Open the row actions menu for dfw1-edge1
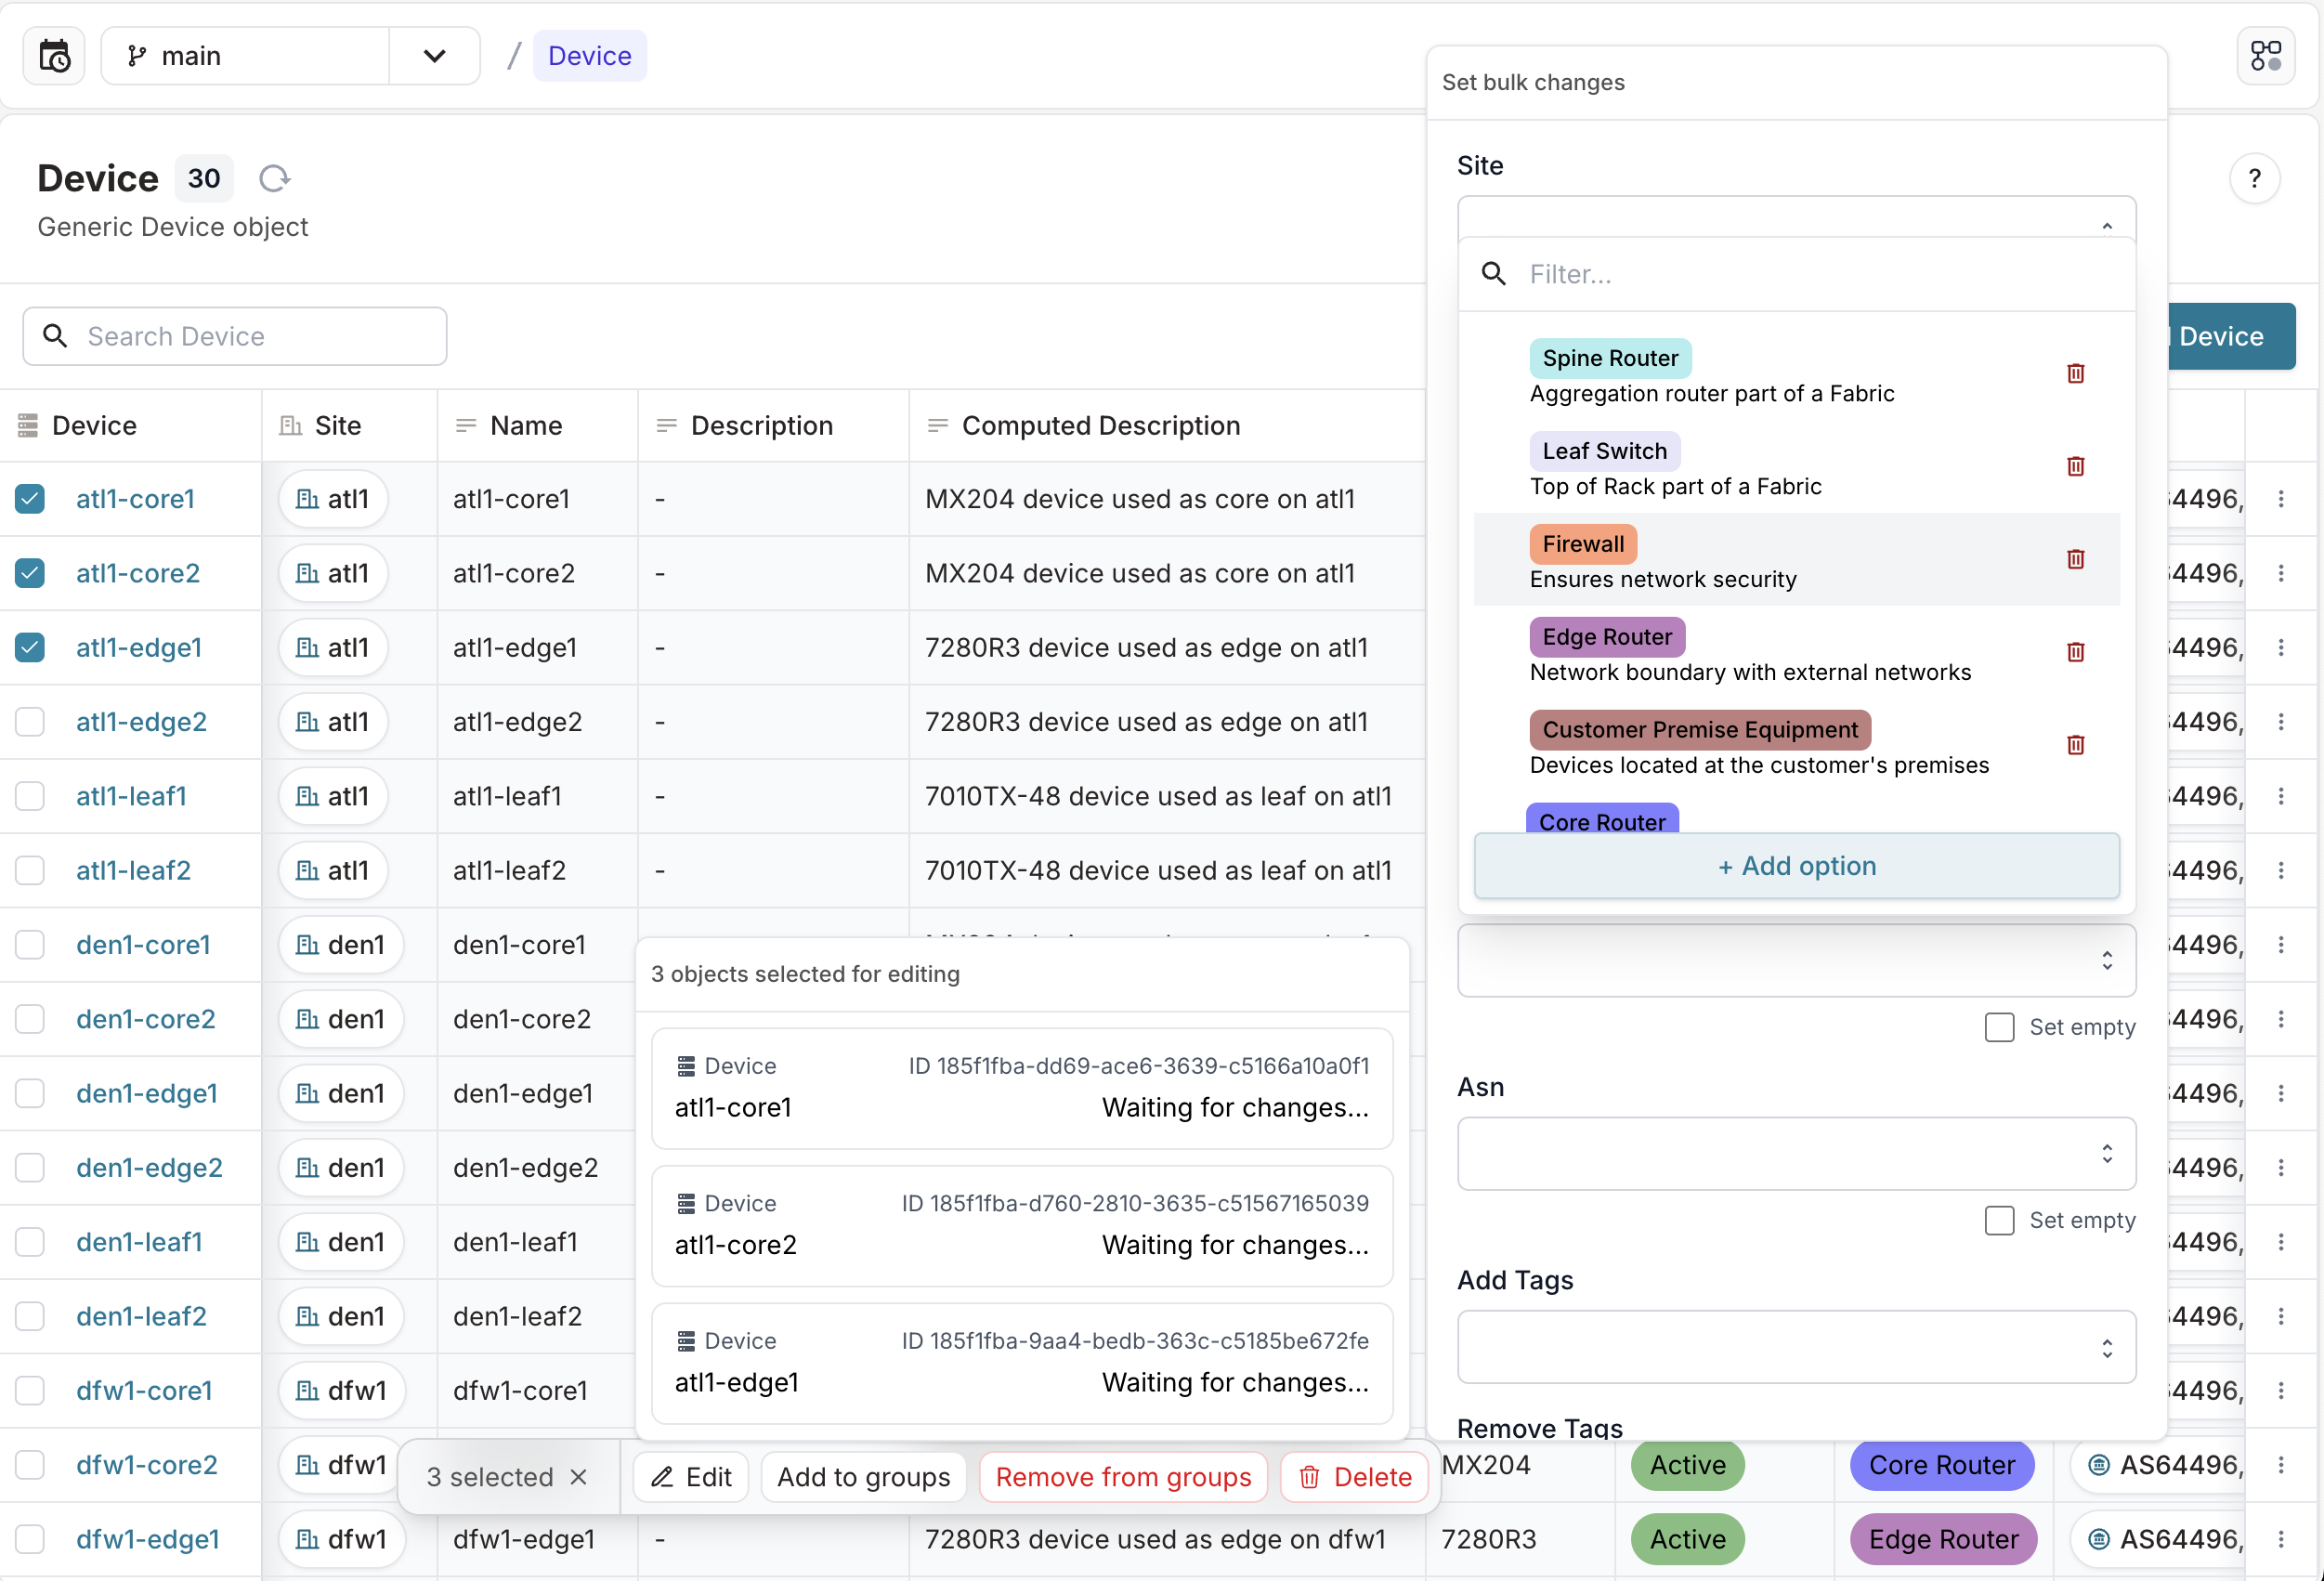2324x1581 pixels. click(2282, 1540)
